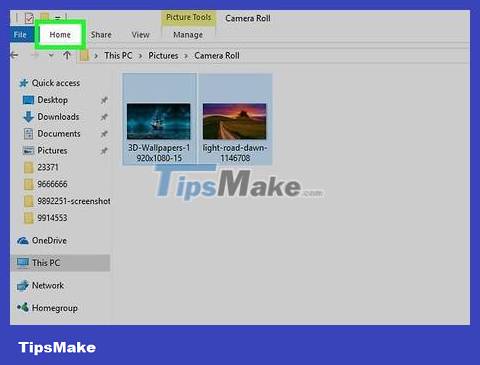Screen dimensions: 480x365
Task: Select Network in navigation pane
Action: 48,286
